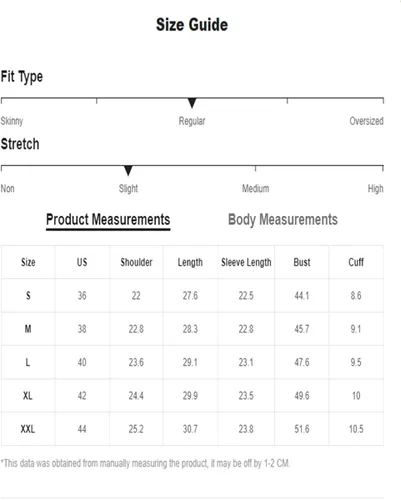Image resolution: width=401 pixels, height=500 pixels.
Task: Click the measurement disclaimer note text
Action: (x=145, y=463)
